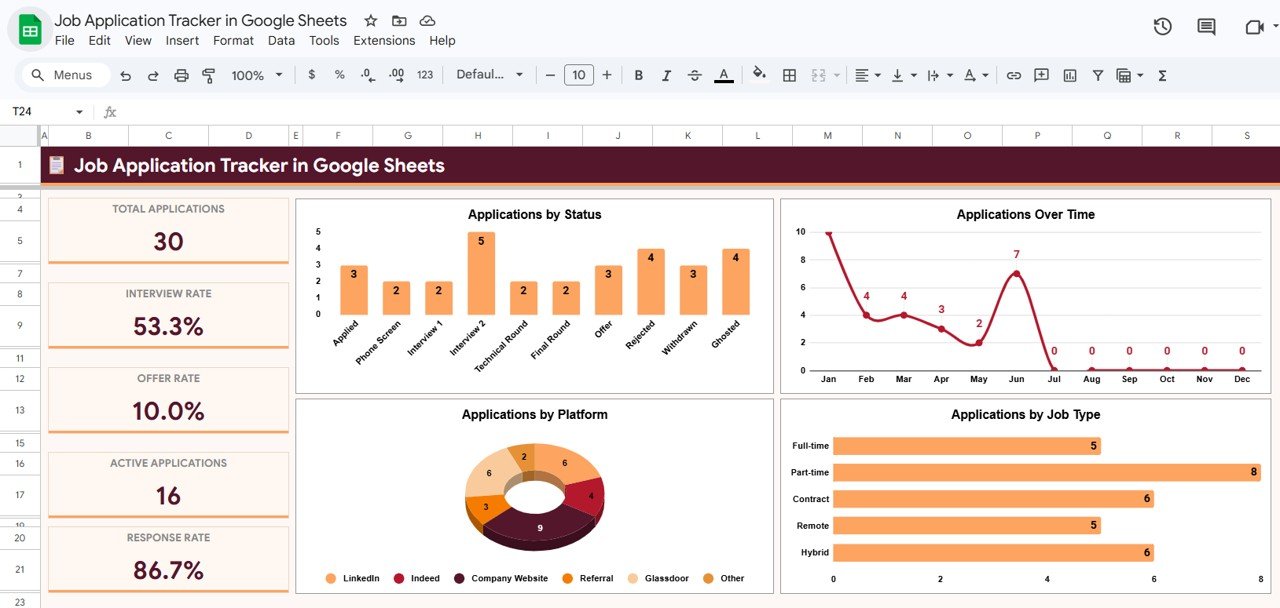Format value as percent
The height and width of the screenshot is (608, 1280).
pyautogui.click(x=339, y=74)
